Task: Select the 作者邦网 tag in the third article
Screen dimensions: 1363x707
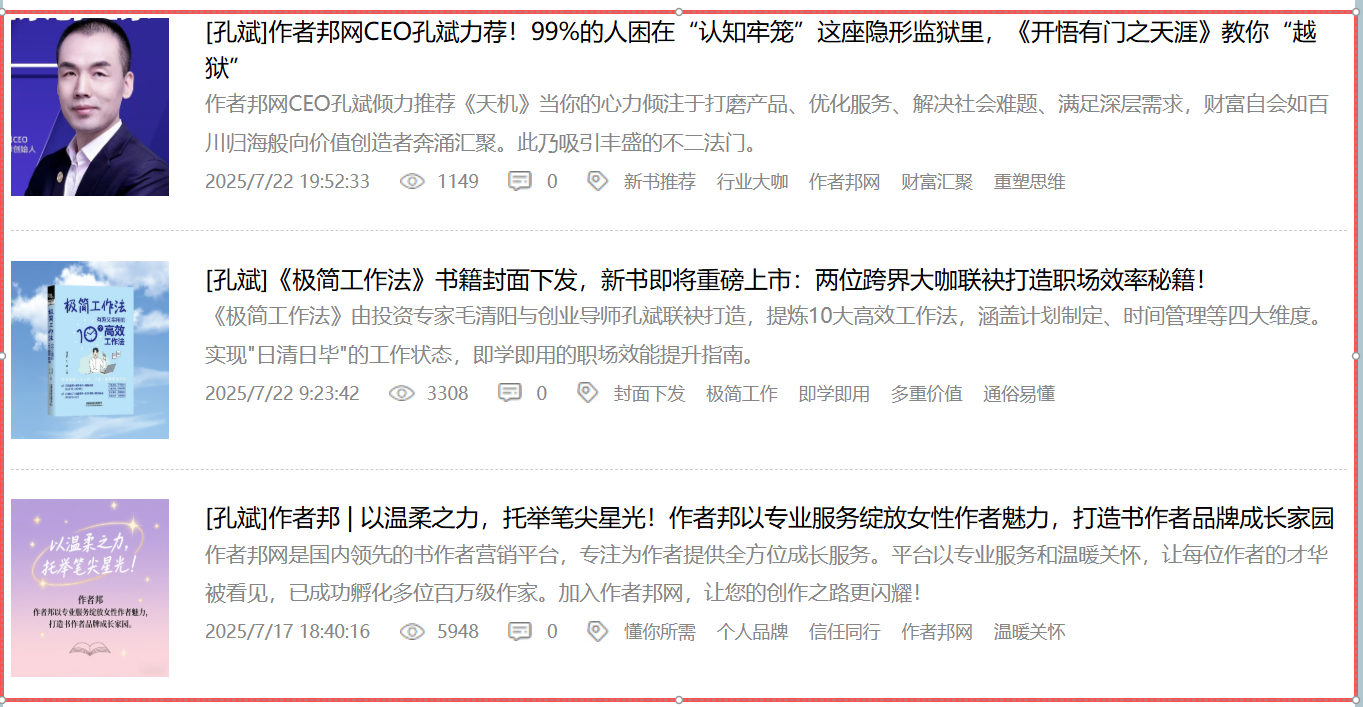Action: [x=937, y=631]
